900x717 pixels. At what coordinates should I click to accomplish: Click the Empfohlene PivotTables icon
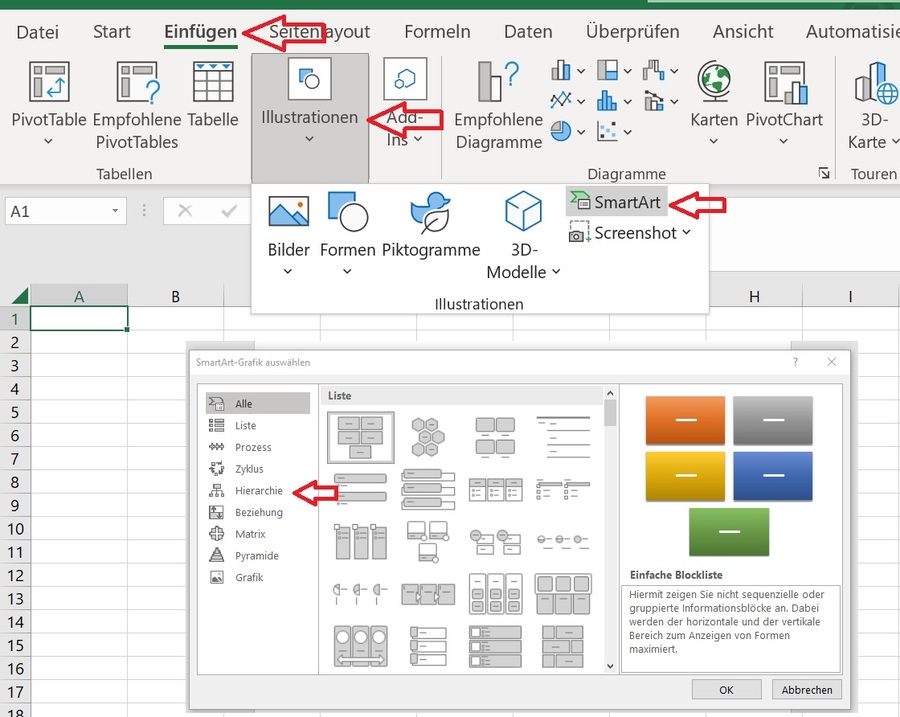click(x=136, y=83)
